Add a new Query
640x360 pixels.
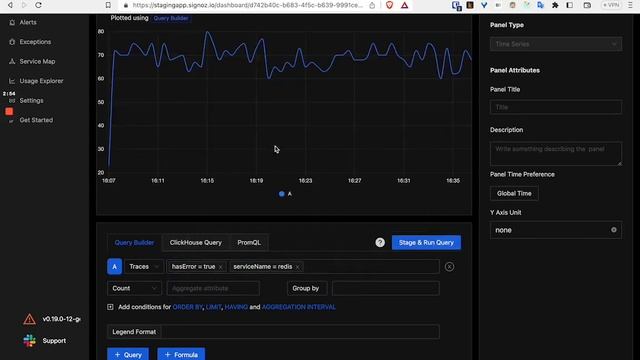coord(128,354)
